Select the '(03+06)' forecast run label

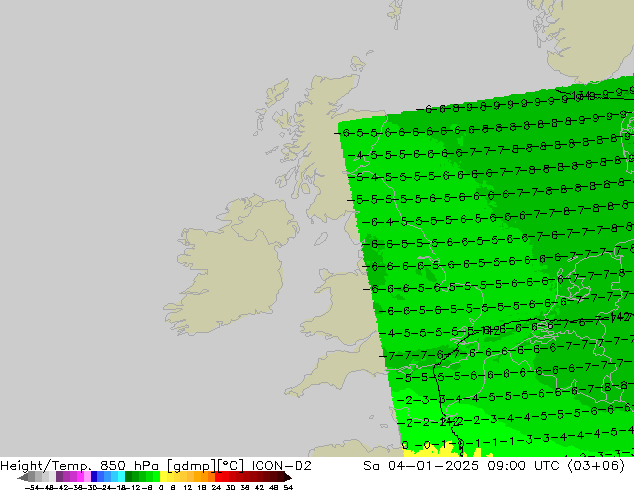[x=596, y=466]
